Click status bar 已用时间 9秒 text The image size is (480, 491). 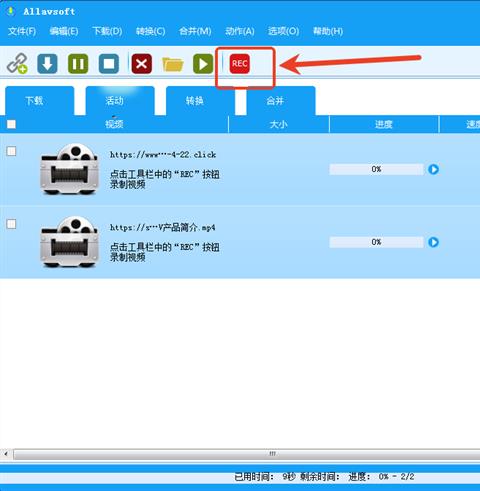click(265, 477)
